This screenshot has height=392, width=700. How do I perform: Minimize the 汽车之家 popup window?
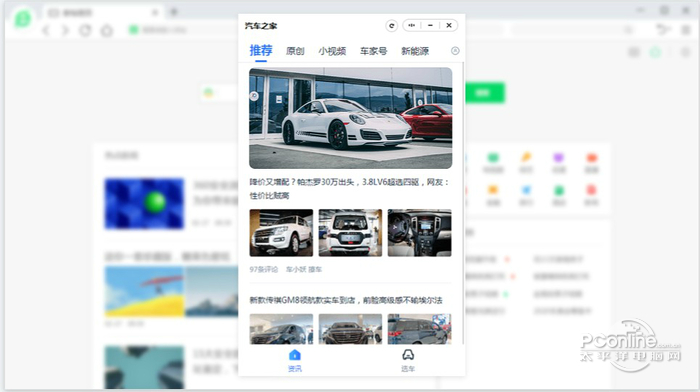430,25
